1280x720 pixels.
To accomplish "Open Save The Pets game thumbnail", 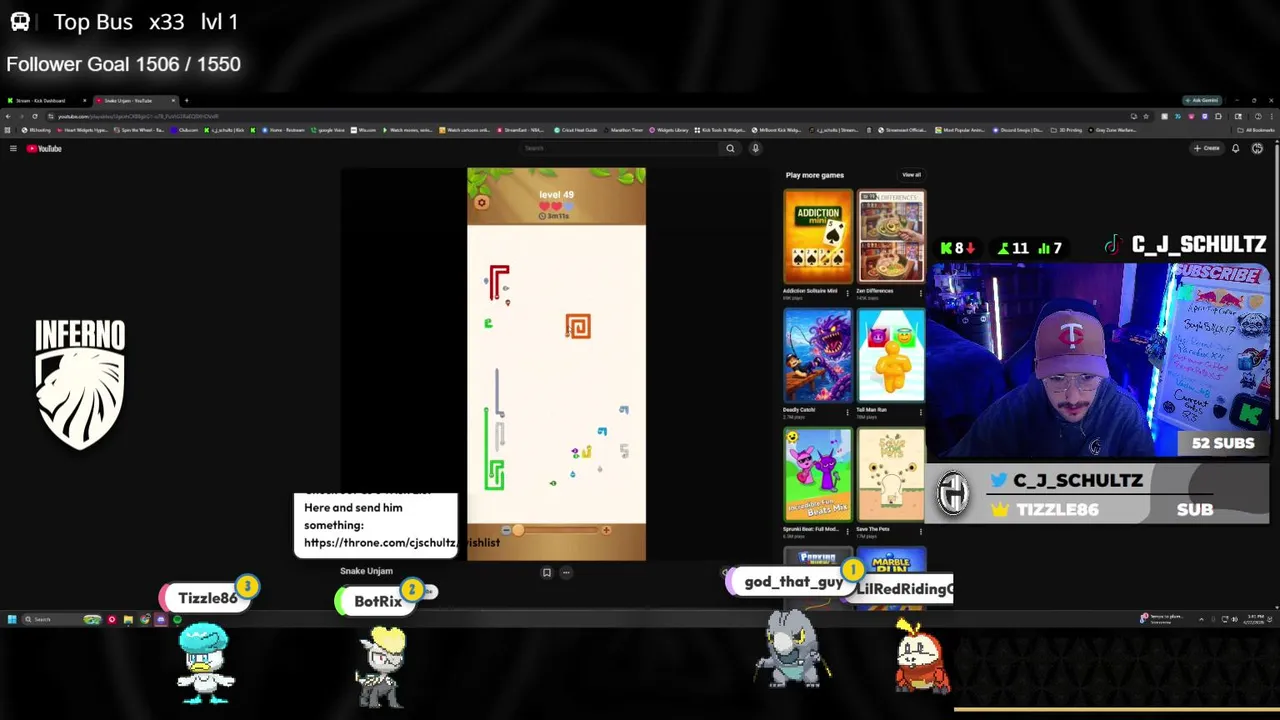I will (891, 475).
